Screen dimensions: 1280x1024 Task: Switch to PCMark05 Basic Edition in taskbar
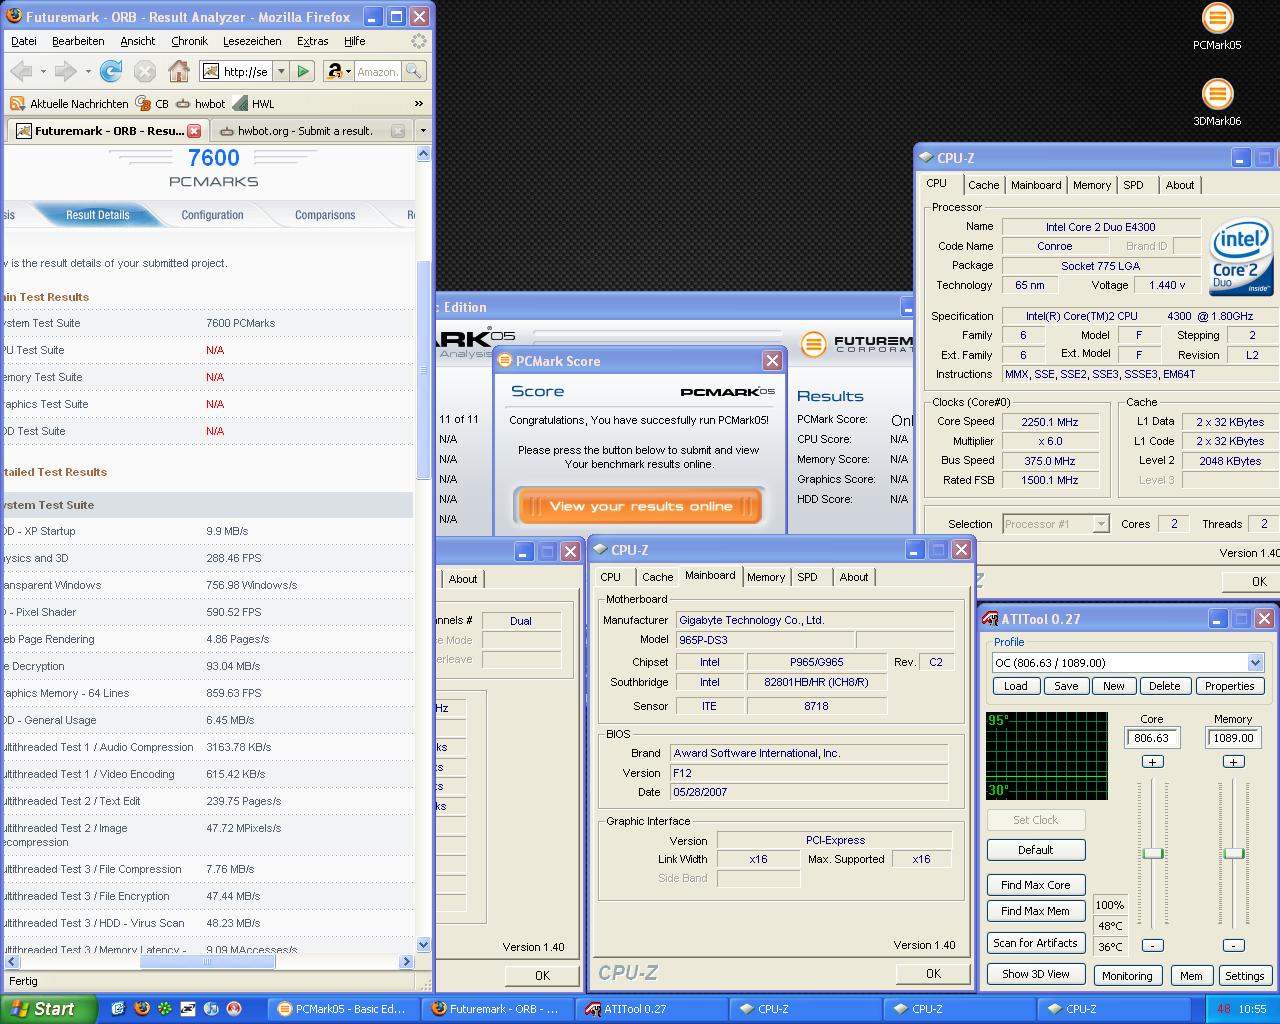click(343, 1009)
